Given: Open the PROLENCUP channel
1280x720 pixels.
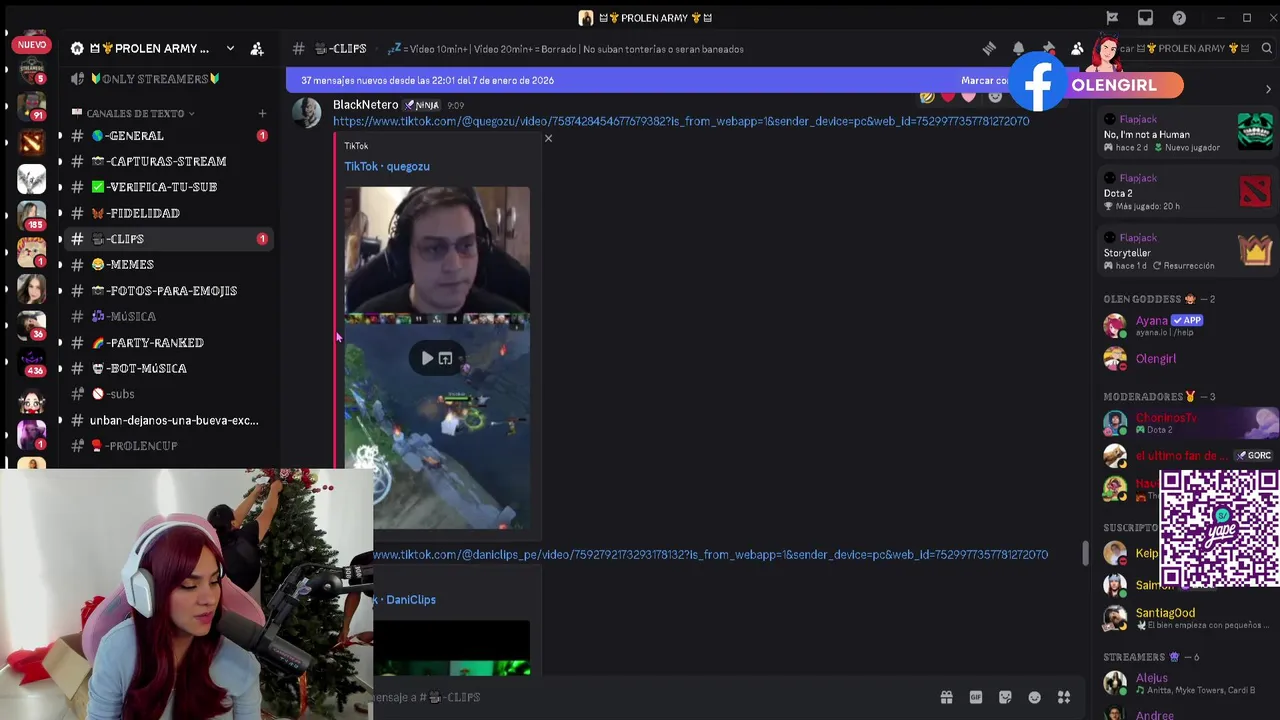Looking at the screenshot, I should tap(168, 445).
